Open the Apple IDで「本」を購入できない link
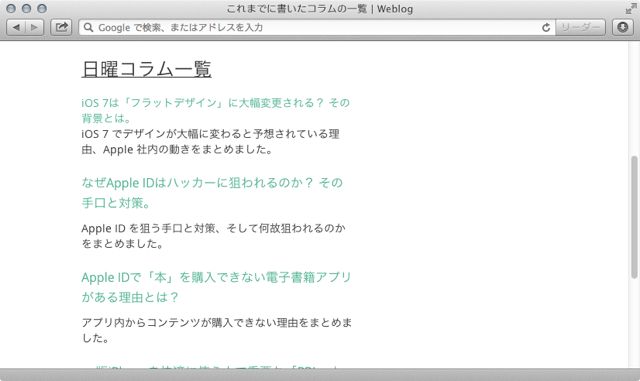The image size is (640, 381). (x=216, y=287)
